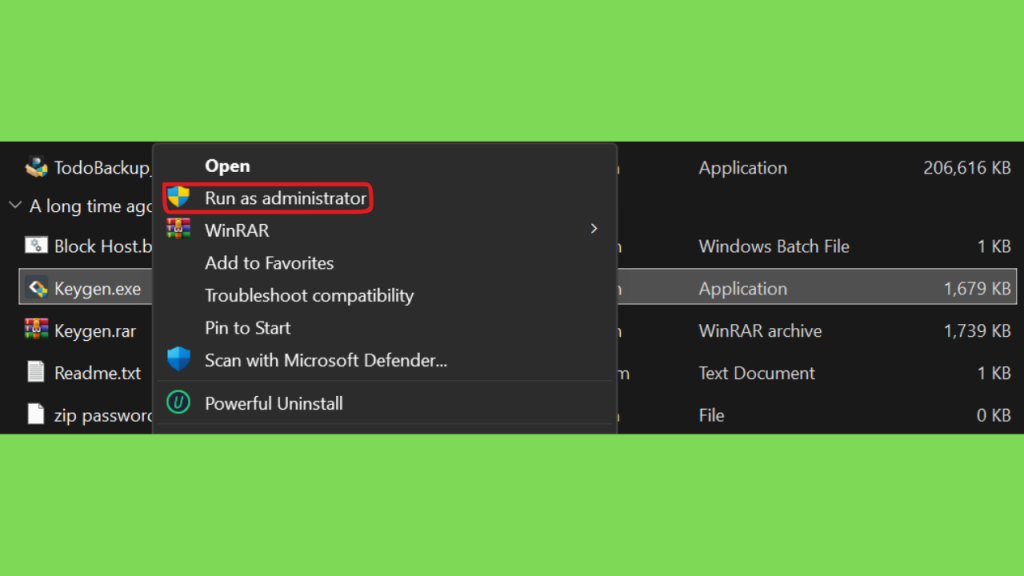Click the 1 KB size in Block Host row
1024x576 pixels.
(x=994, y=246)
